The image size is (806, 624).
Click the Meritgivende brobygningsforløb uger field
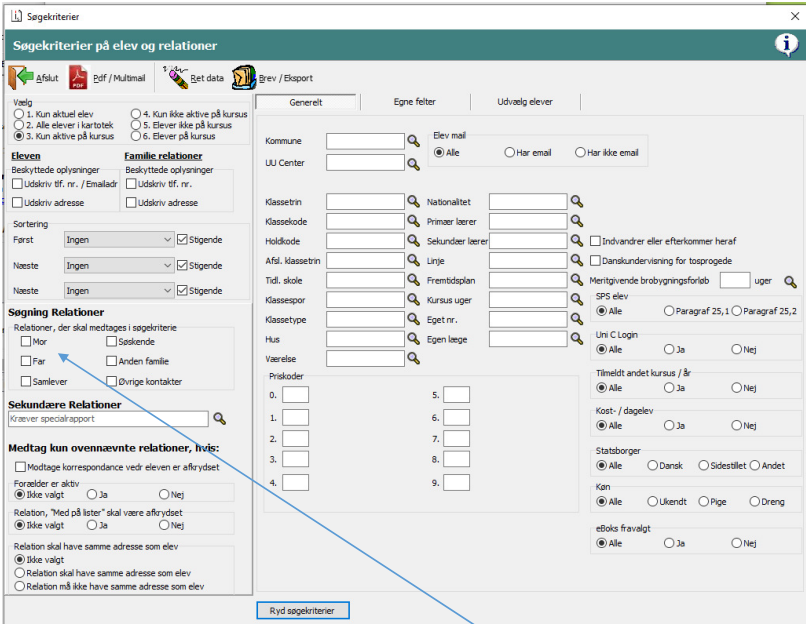pyautogui.click(x=735, y=281)
